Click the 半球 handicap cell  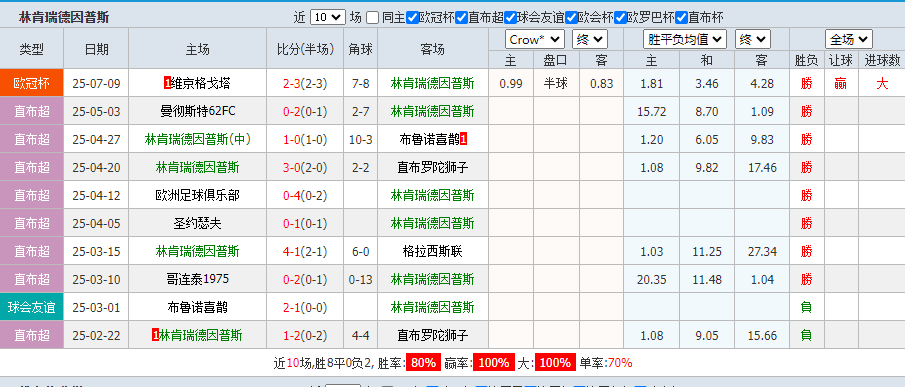coord(556,84)
